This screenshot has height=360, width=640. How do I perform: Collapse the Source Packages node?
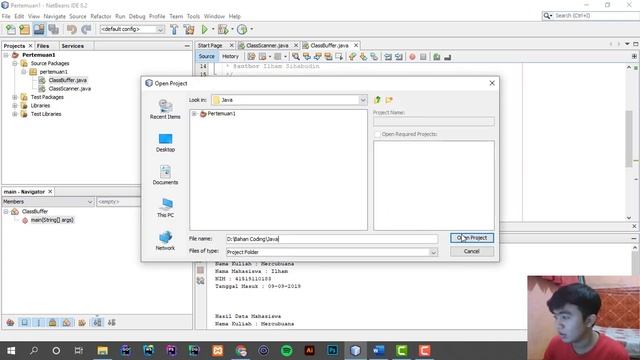[x=15, y=64]
